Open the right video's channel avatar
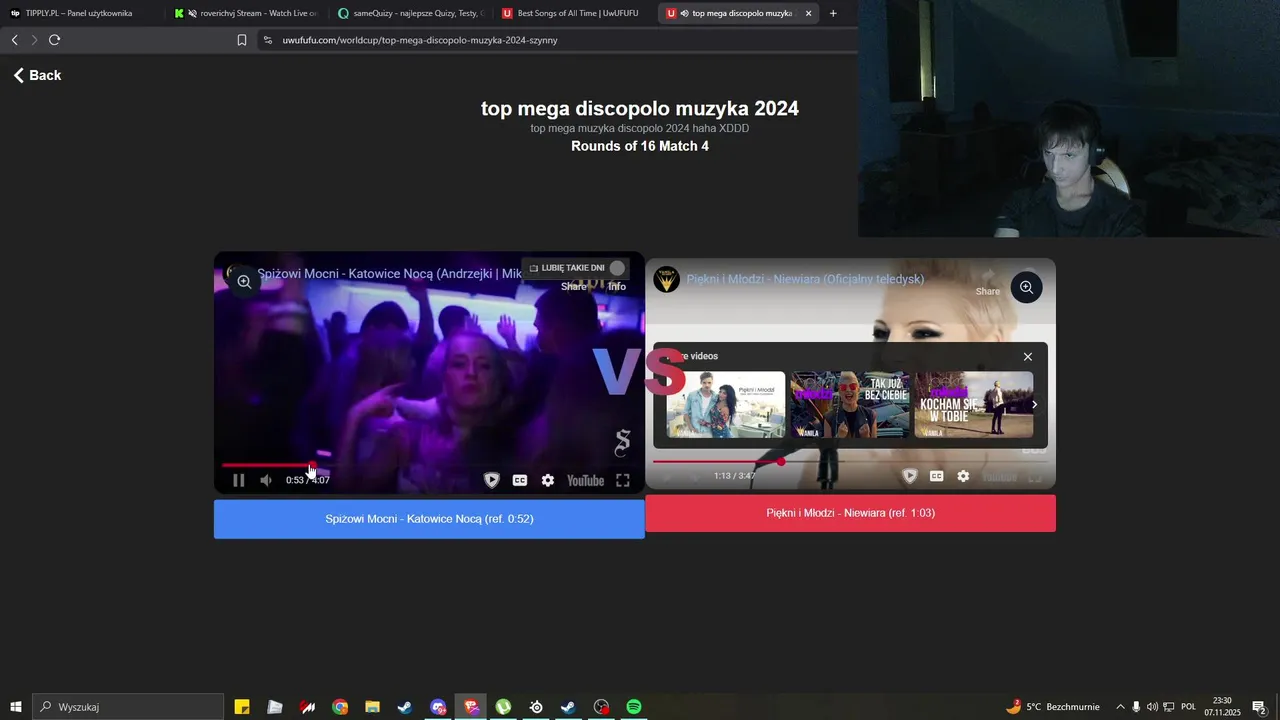Screen dimensions: 1280x720 667,279
